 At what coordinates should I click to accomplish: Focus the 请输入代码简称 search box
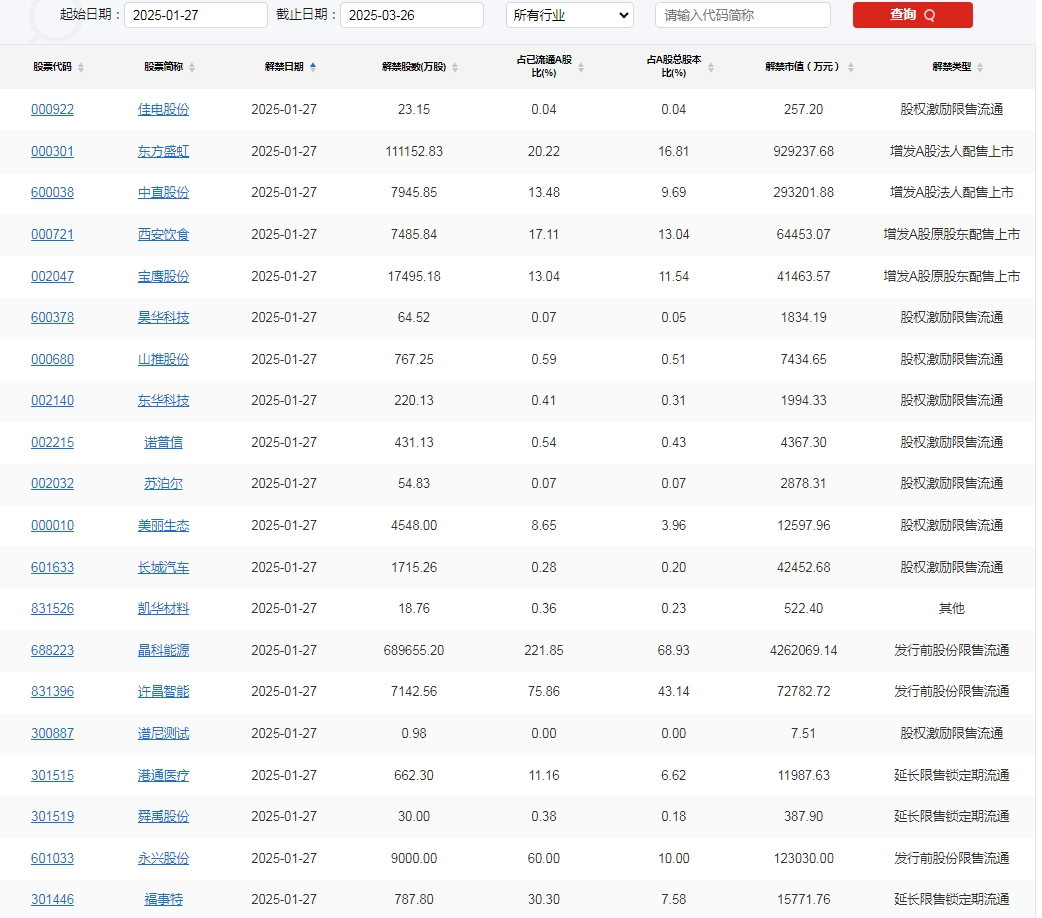tap(742, 15)
